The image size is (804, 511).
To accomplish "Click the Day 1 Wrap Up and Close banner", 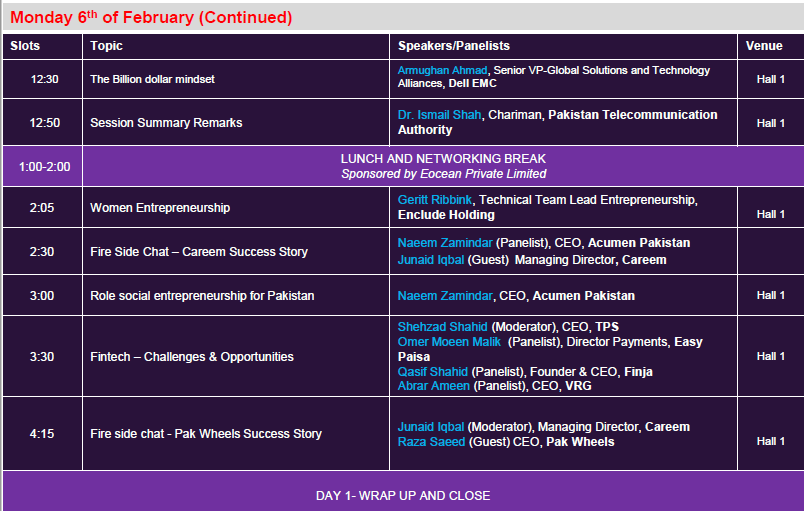I will [x=403, y=496].
